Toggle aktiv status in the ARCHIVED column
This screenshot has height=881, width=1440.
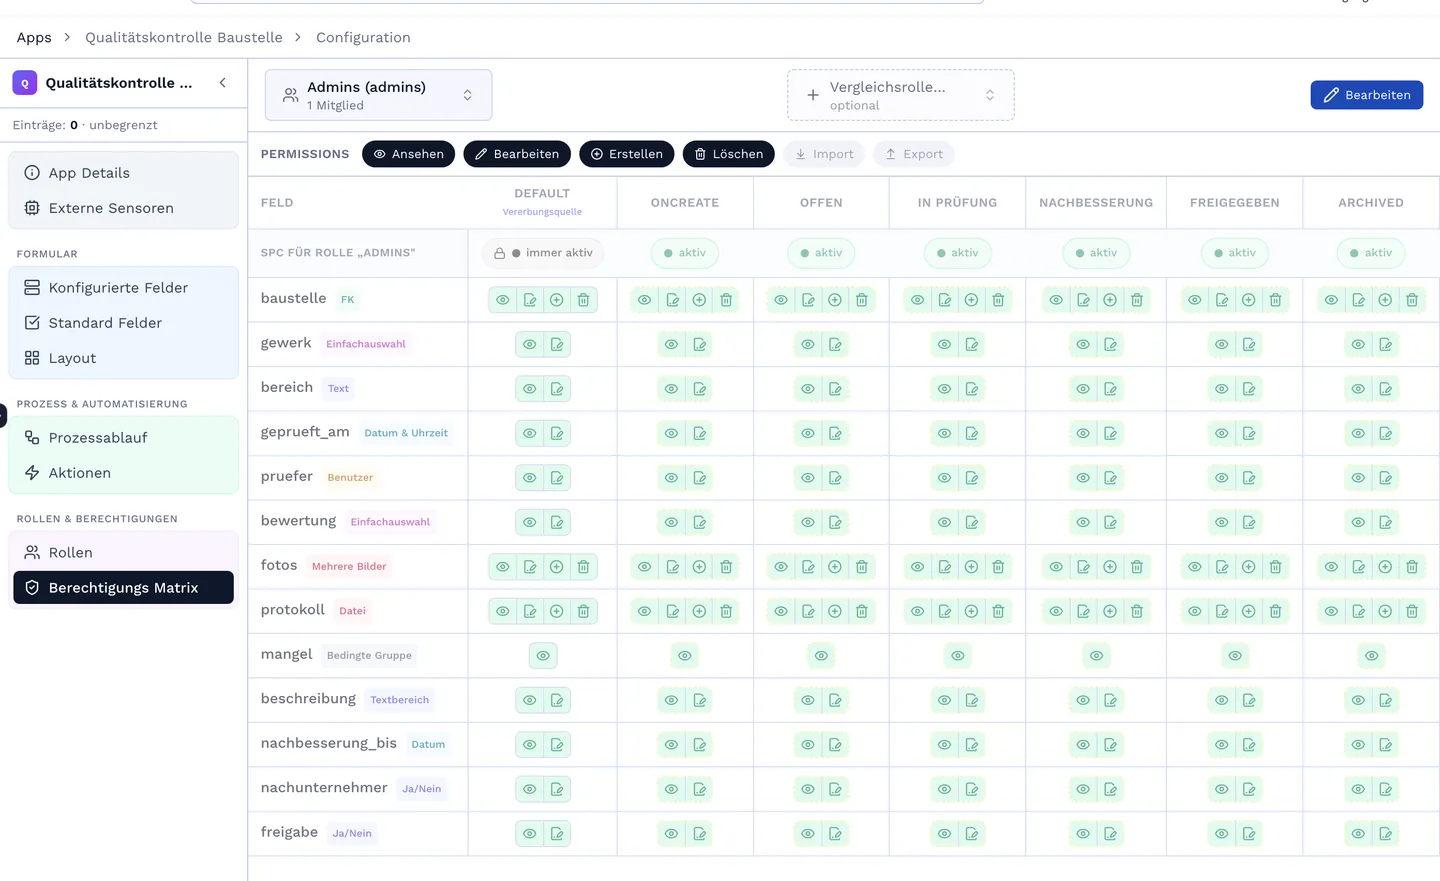tap(1371, 253)
